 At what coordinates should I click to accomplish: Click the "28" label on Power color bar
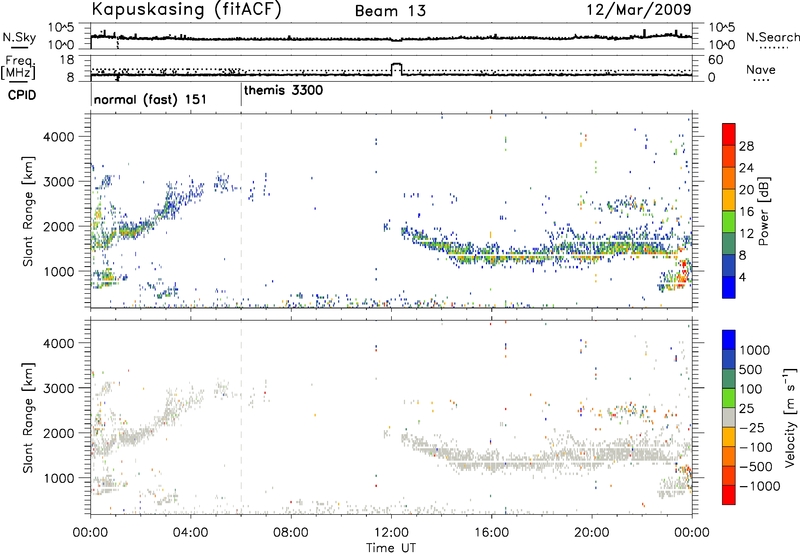tap(746, 146)
